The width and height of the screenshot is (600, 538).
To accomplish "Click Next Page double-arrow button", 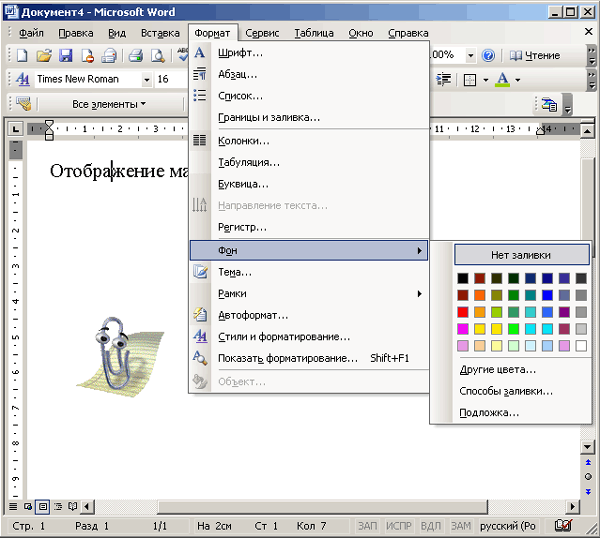I will coord(588,492).
